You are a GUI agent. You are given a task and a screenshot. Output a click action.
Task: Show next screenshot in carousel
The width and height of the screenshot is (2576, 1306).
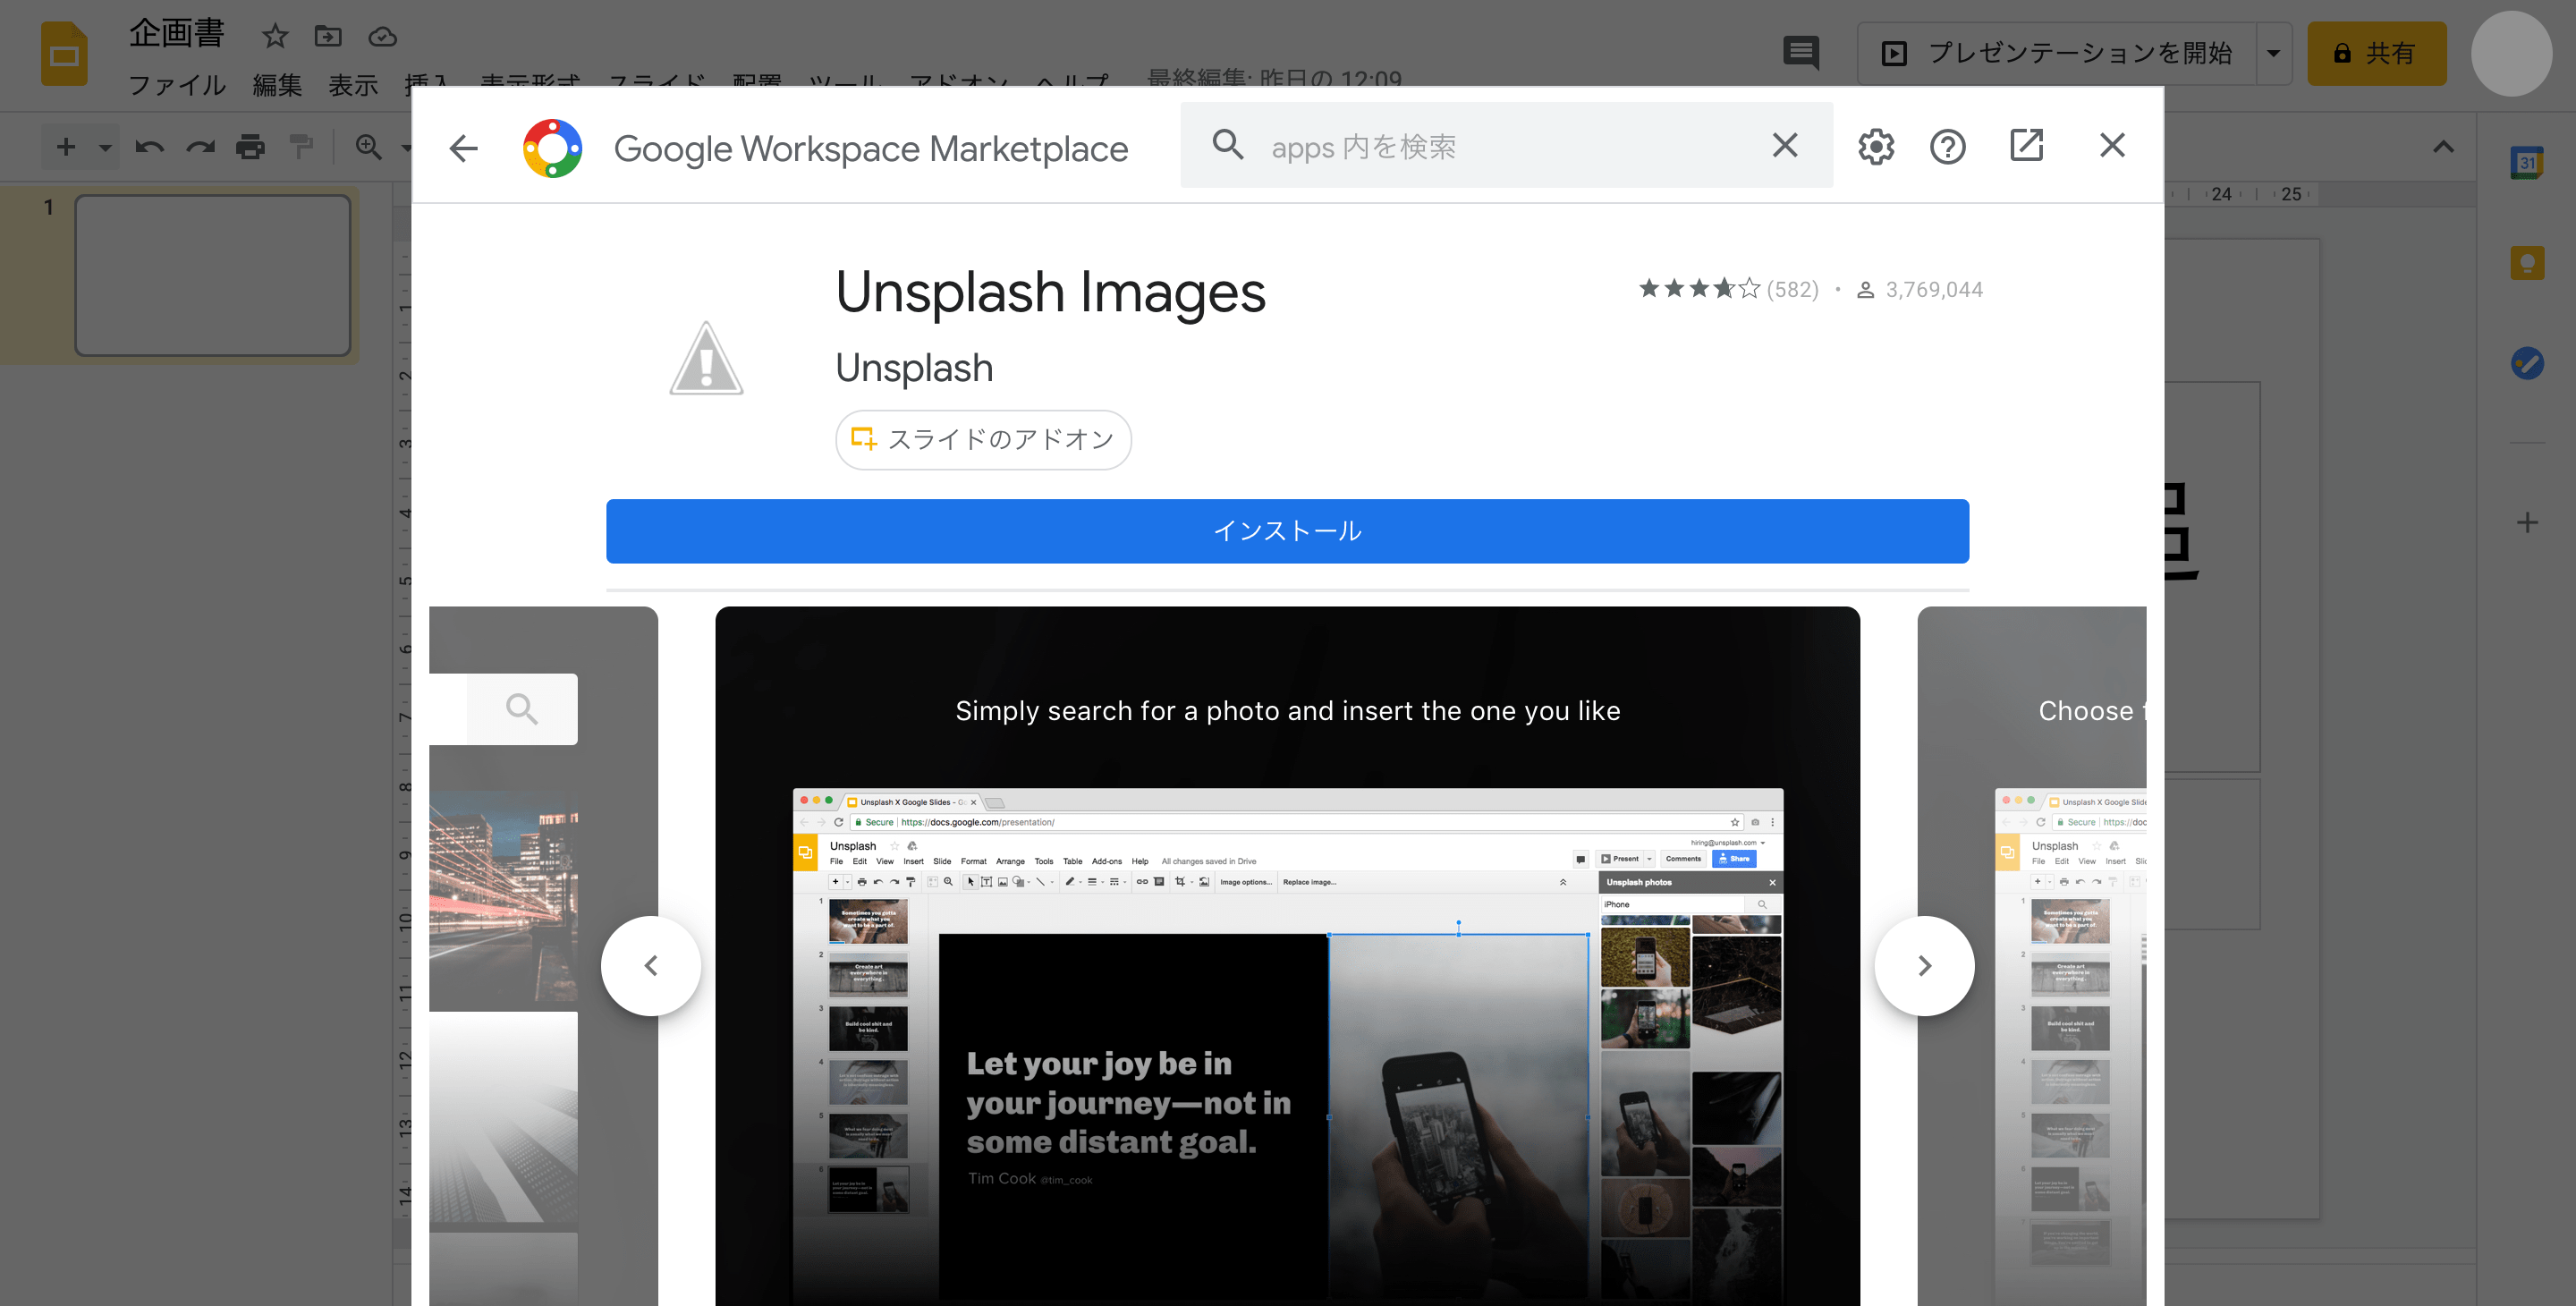(x=1924, y=965)
